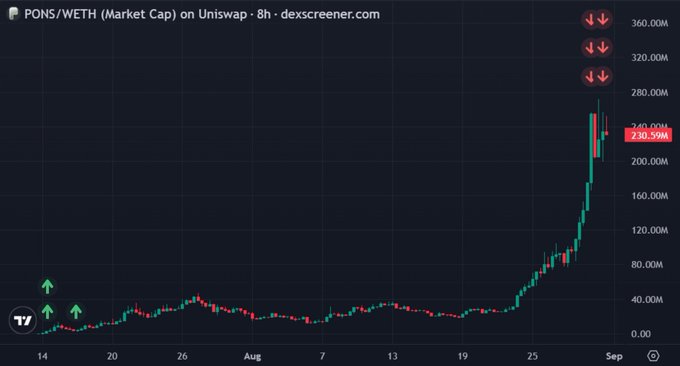Screen dimensions: 680x366
Task: Click the 7 date axis label
Action: click(x=322, y=356)
